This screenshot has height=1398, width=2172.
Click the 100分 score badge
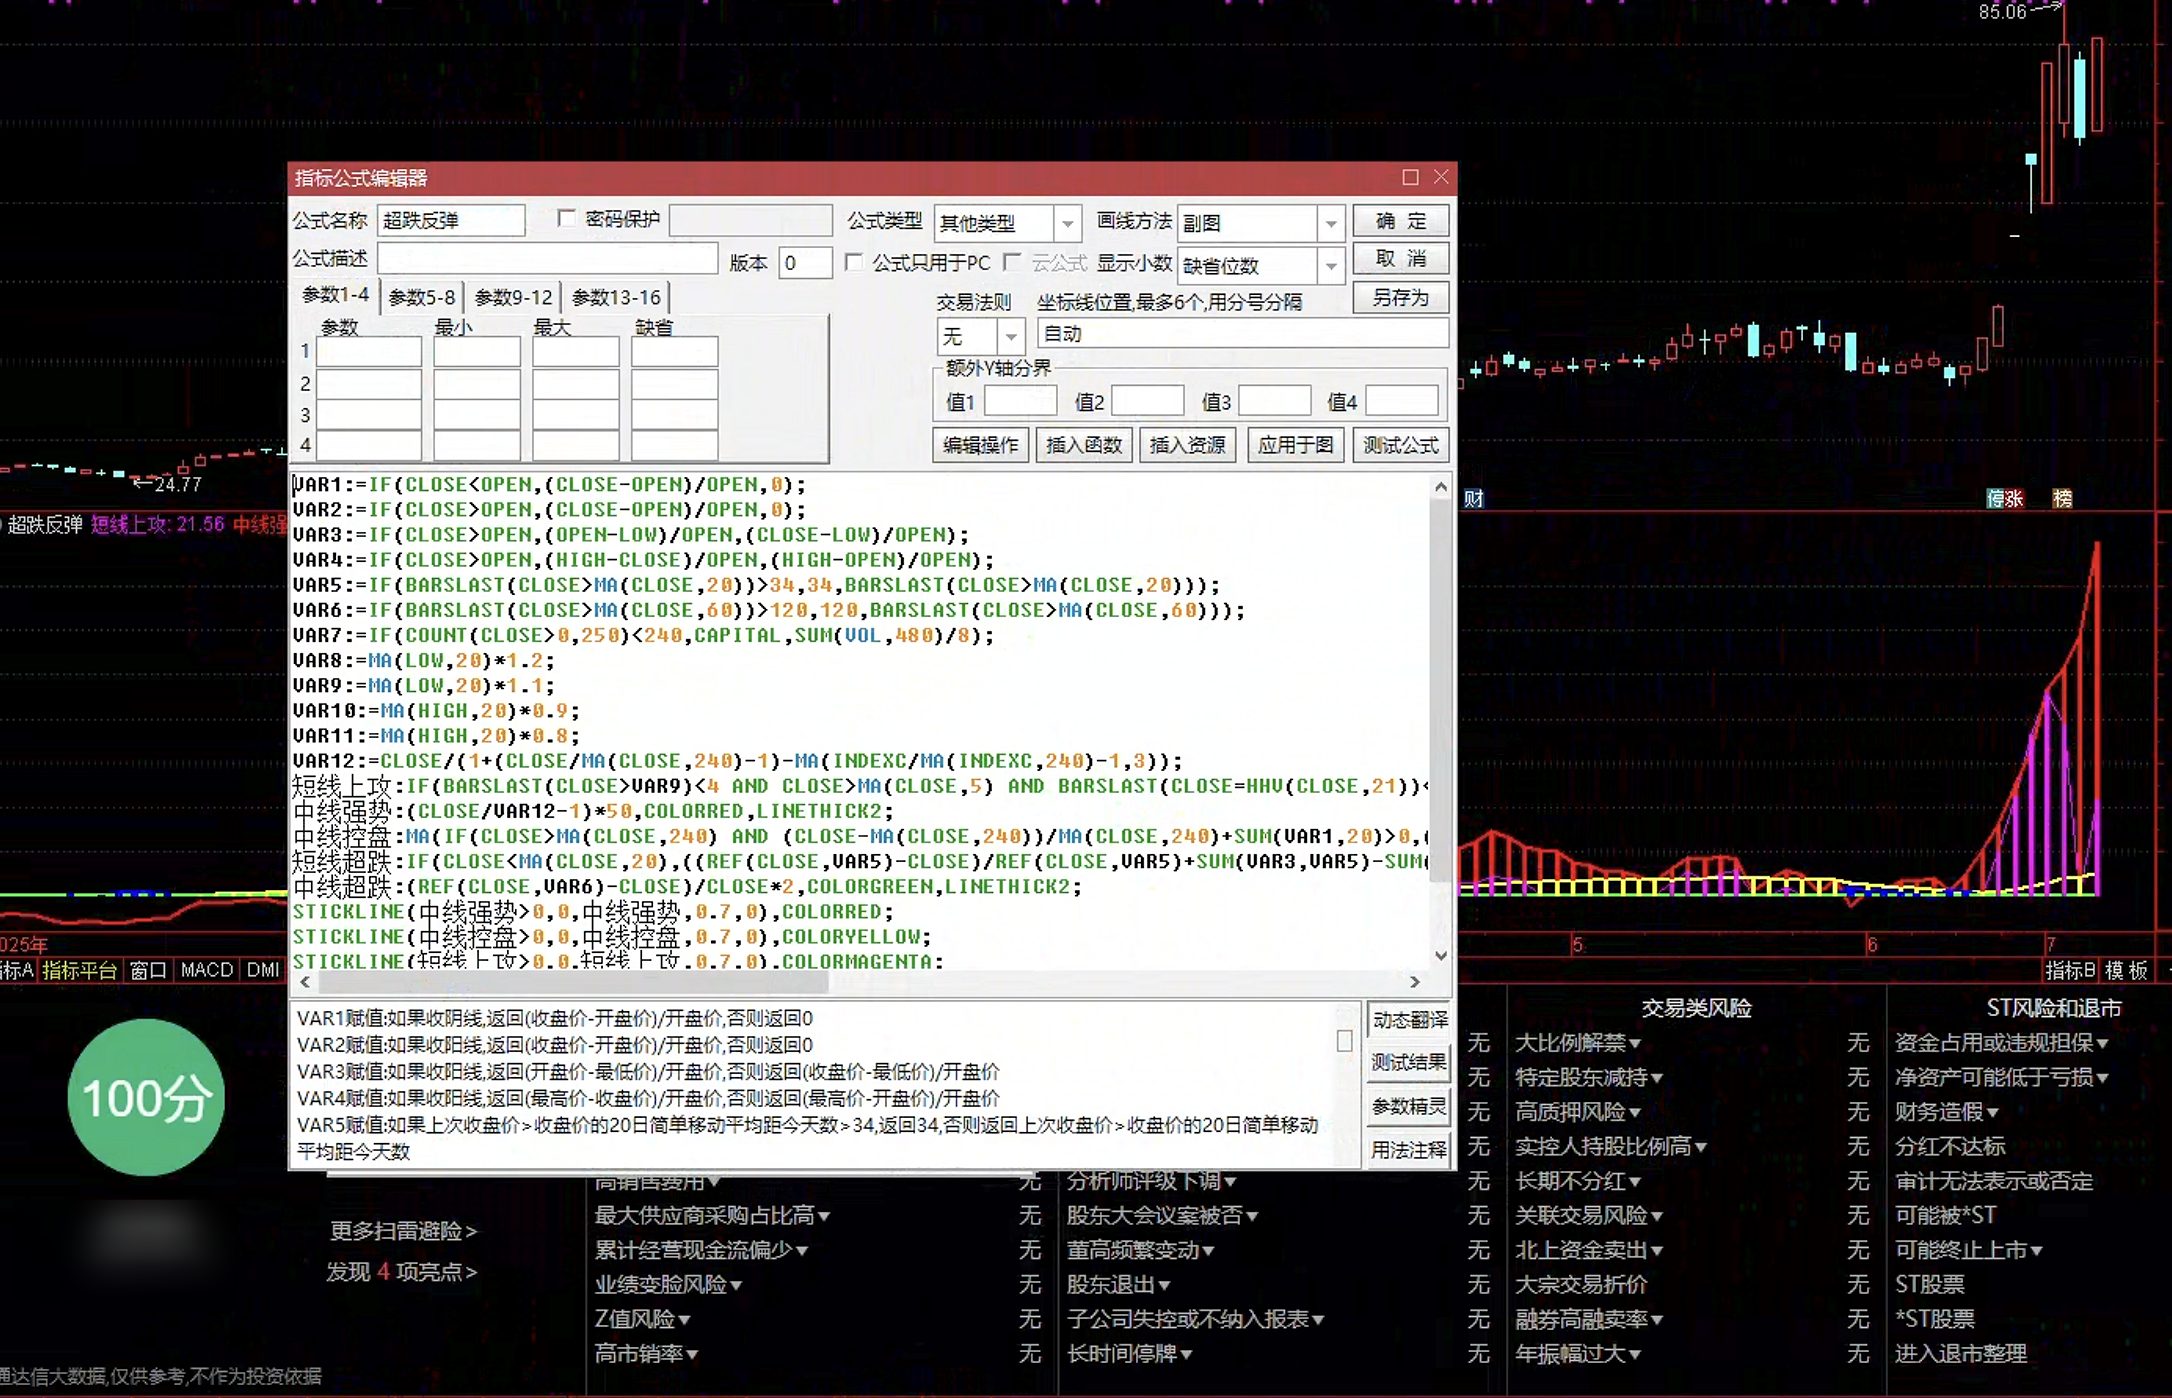tap(146, 1097)
